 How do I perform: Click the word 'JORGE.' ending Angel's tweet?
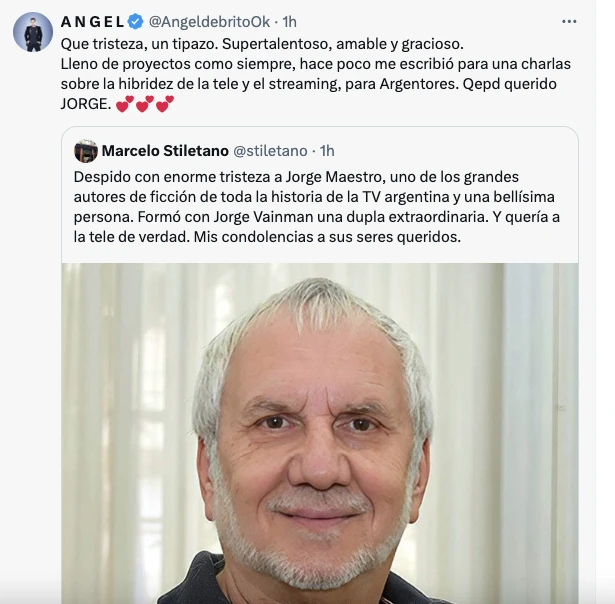tap(86, 104)
